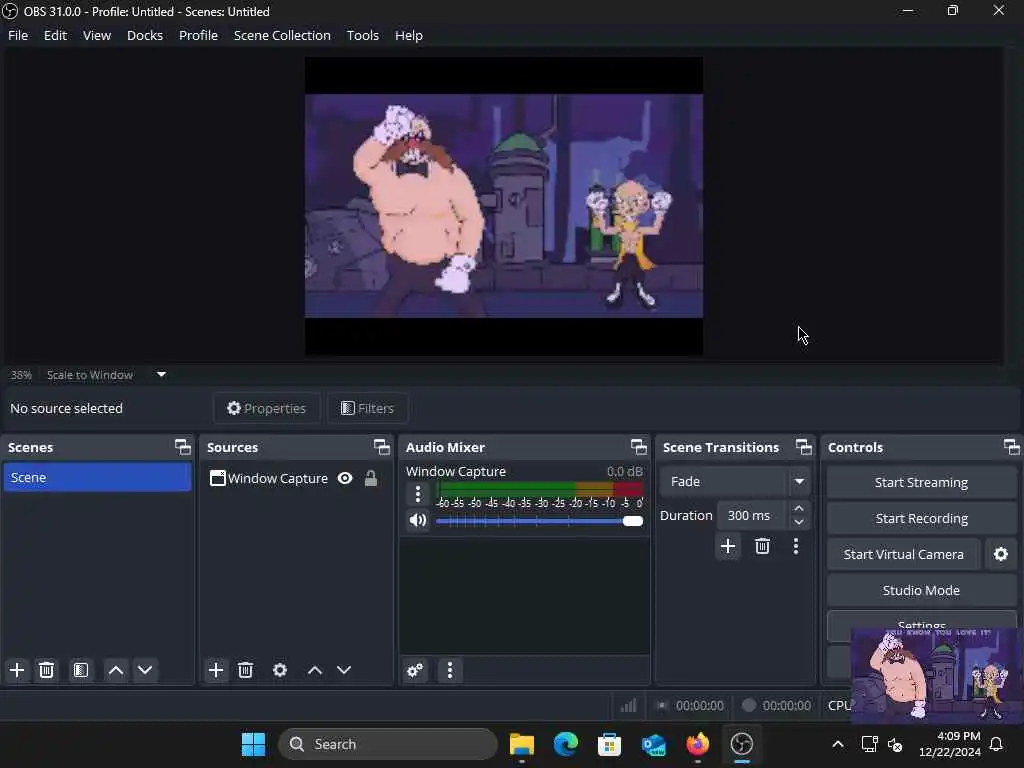Adjust Window Capture volume slider
Viewport: 1024px width, 768px height.
click(x=539, y=521)
